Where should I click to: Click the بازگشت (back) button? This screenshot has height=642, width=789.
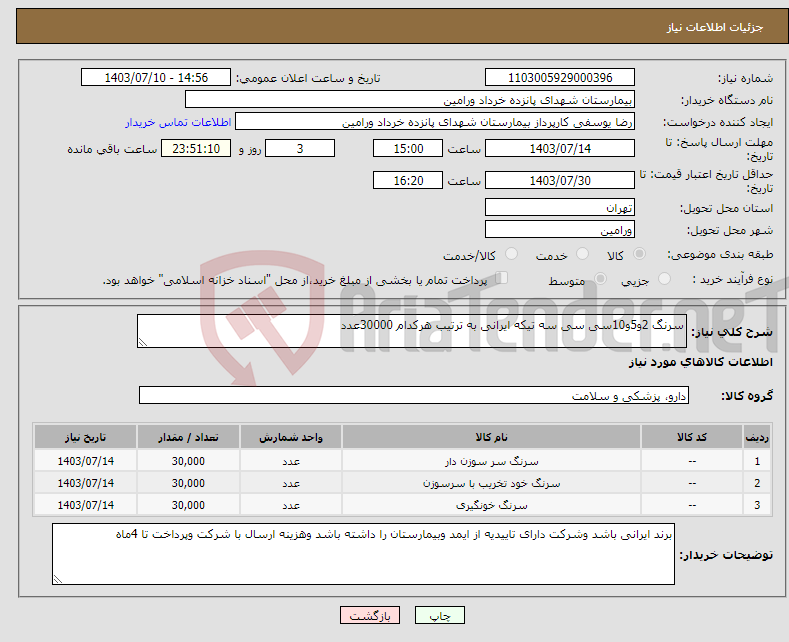coord(369,615)
